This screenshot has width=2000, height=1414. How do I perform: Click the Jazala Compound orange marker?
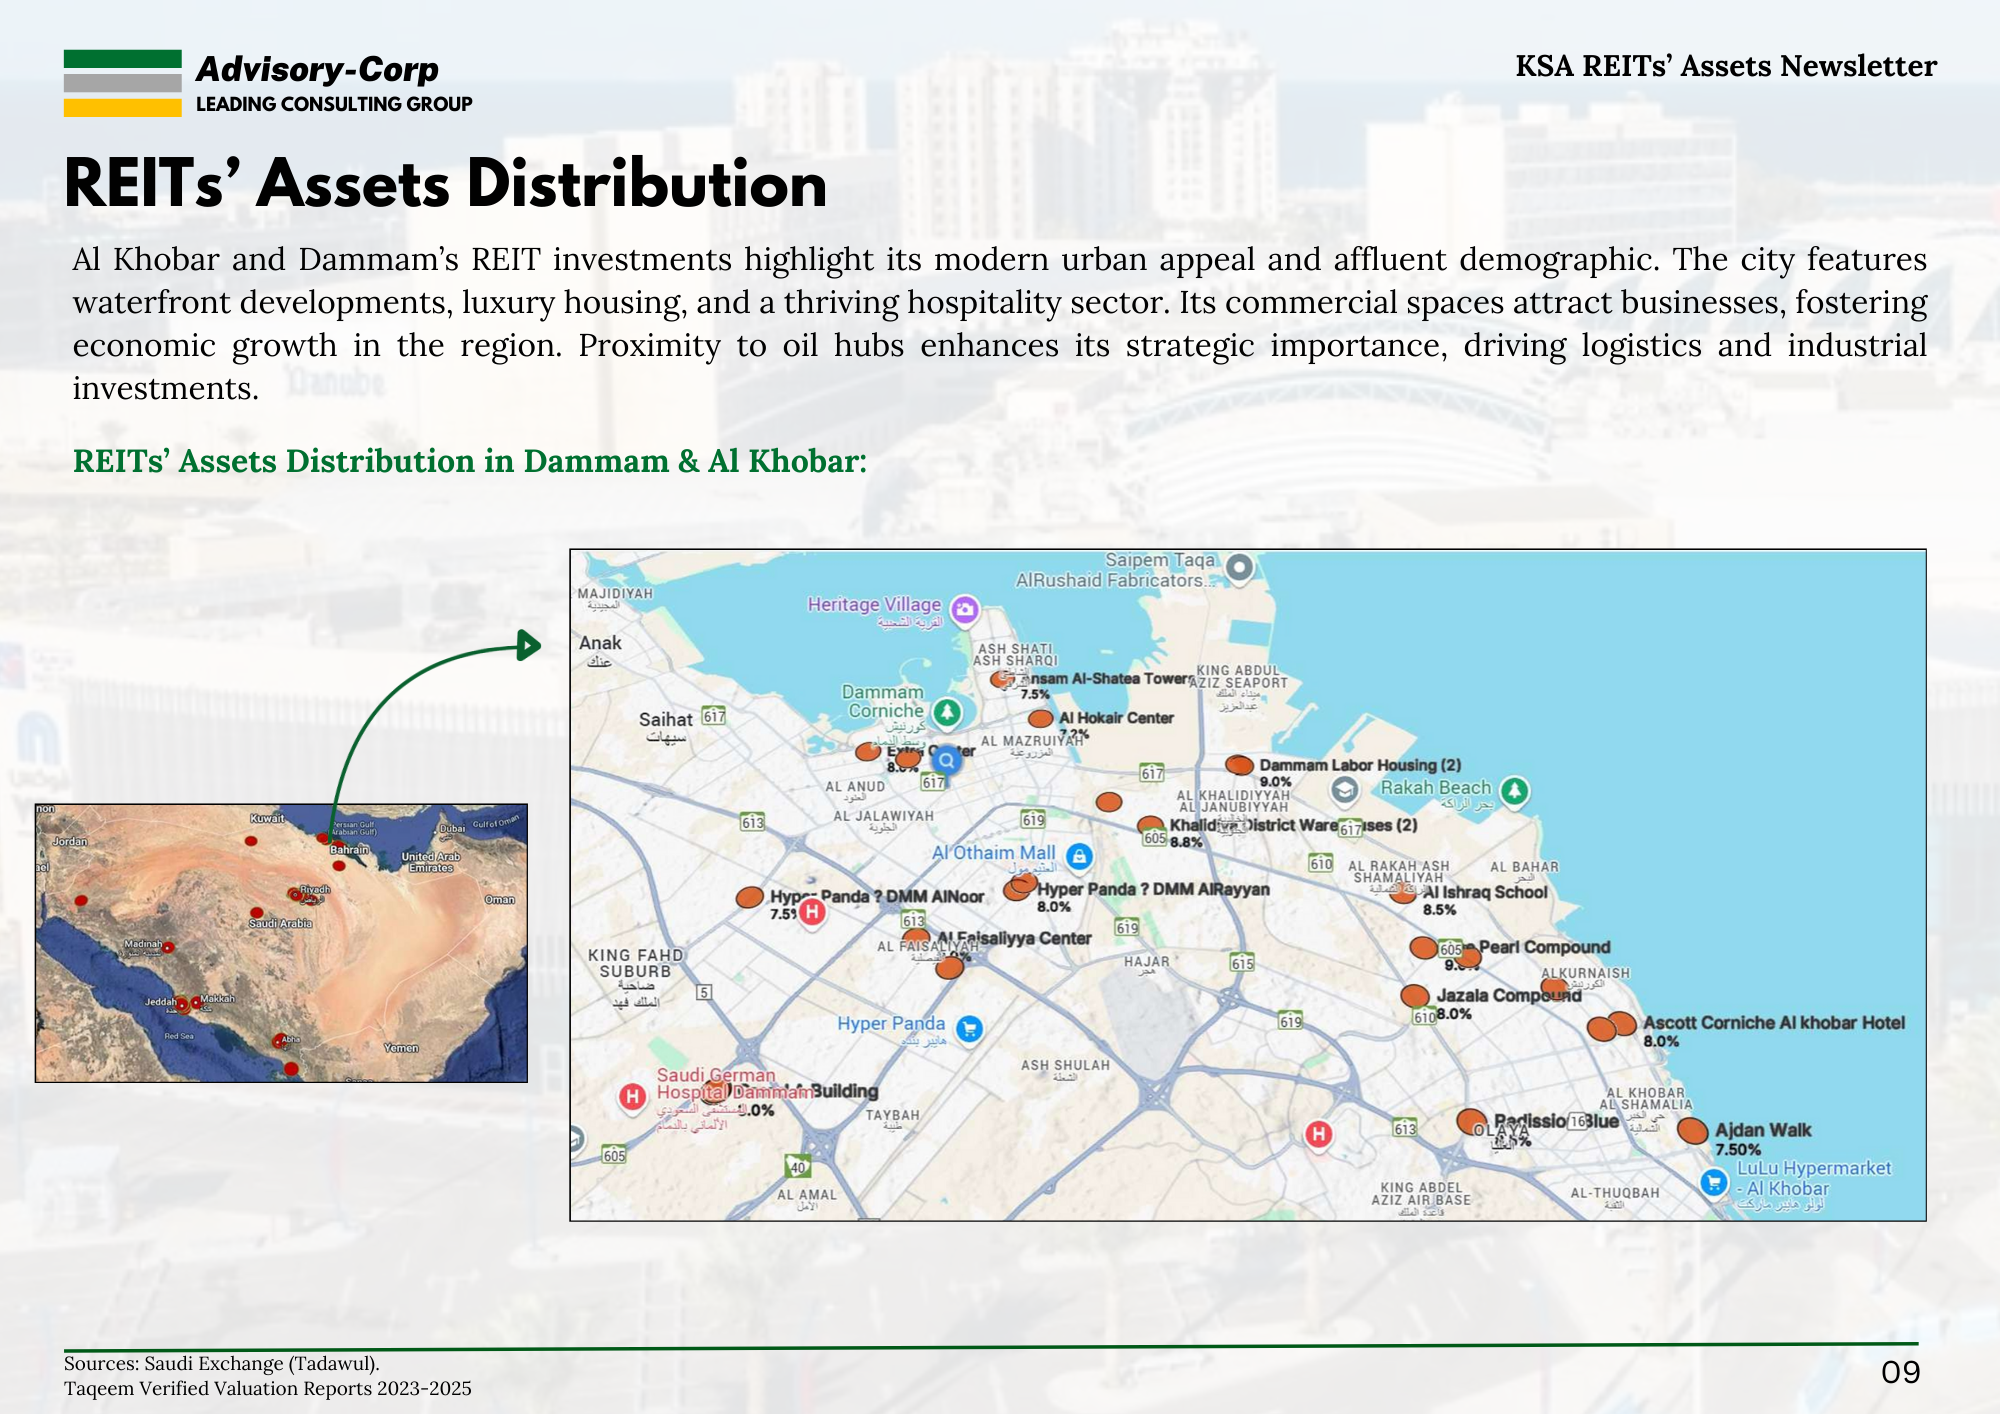point(1414,996)
